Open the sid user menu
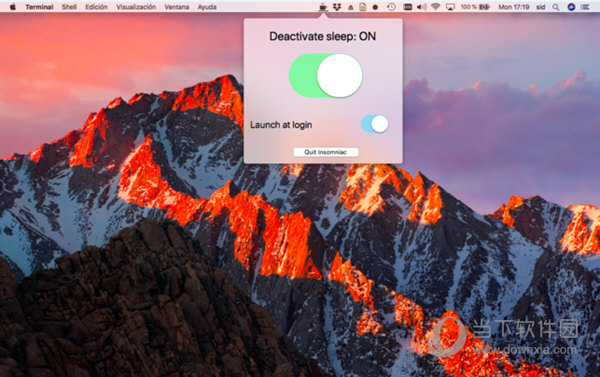This screenshot has width=600, height=377. pos(540,7)
